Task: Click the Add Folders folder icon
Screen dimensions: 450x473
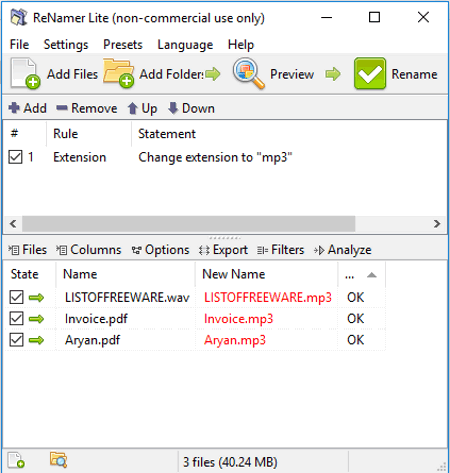Action: [119, 73]
